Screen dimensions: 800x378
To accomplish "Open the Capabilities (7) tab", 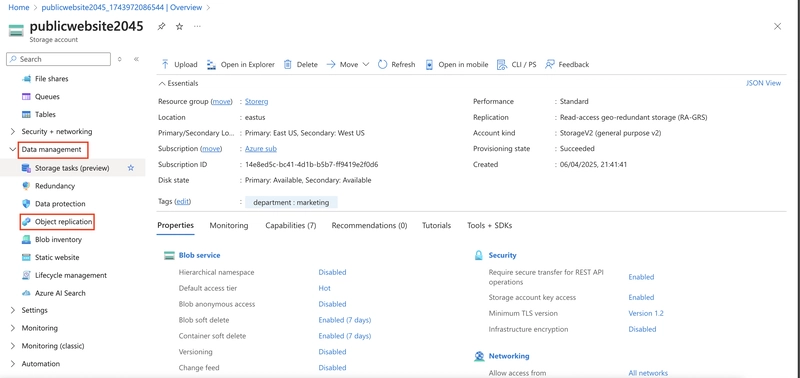I will coord(291,225).
